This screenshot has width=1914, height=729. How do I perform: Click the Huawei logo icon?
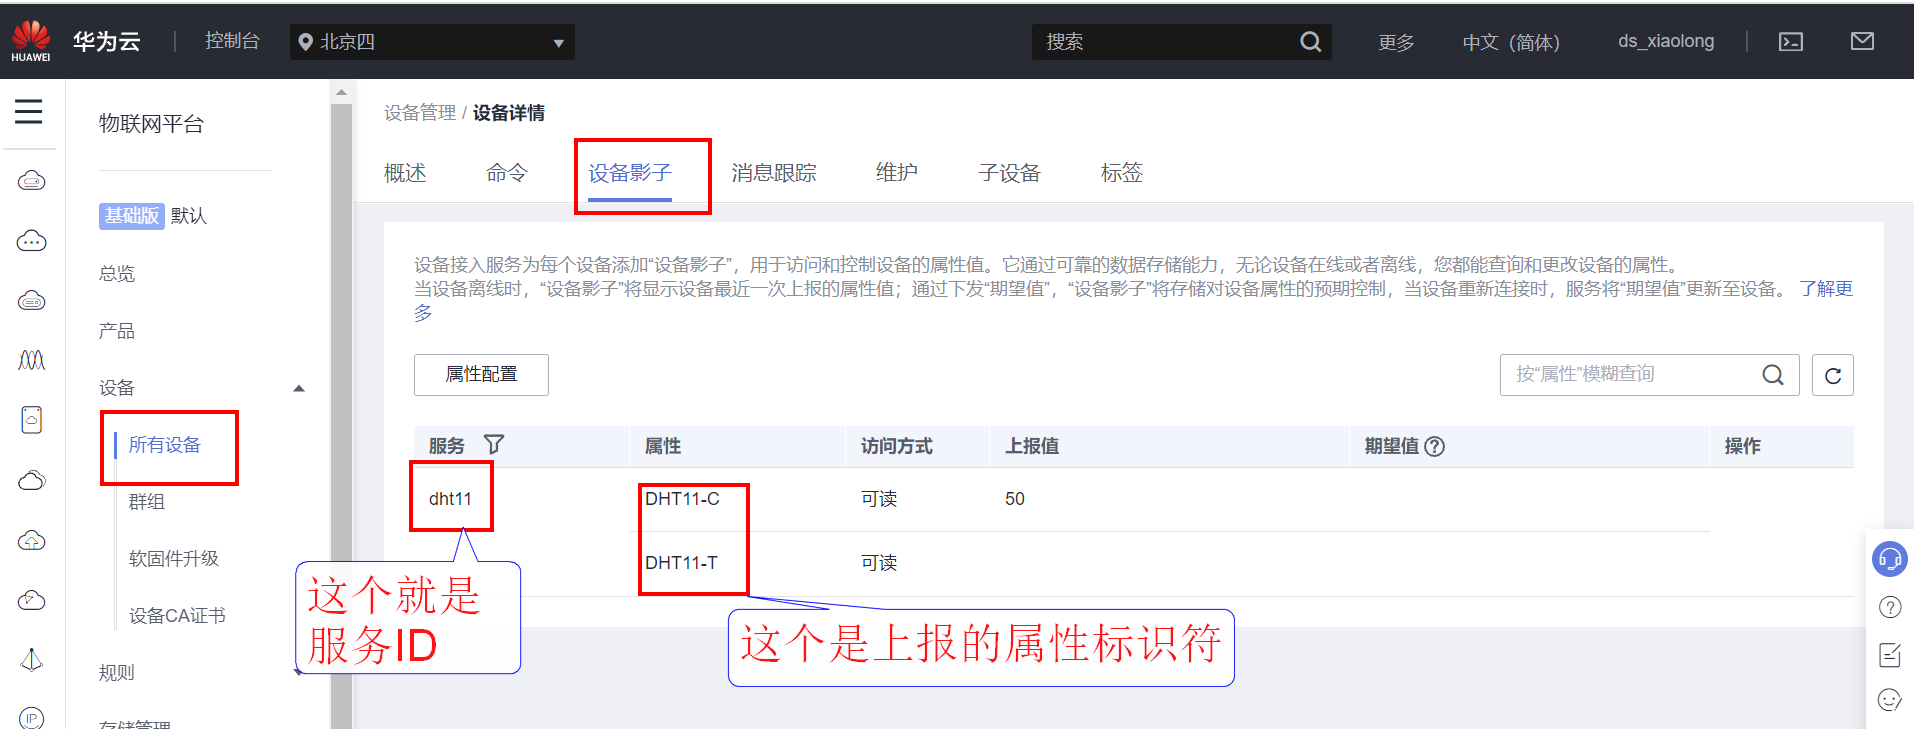(31, 41)
